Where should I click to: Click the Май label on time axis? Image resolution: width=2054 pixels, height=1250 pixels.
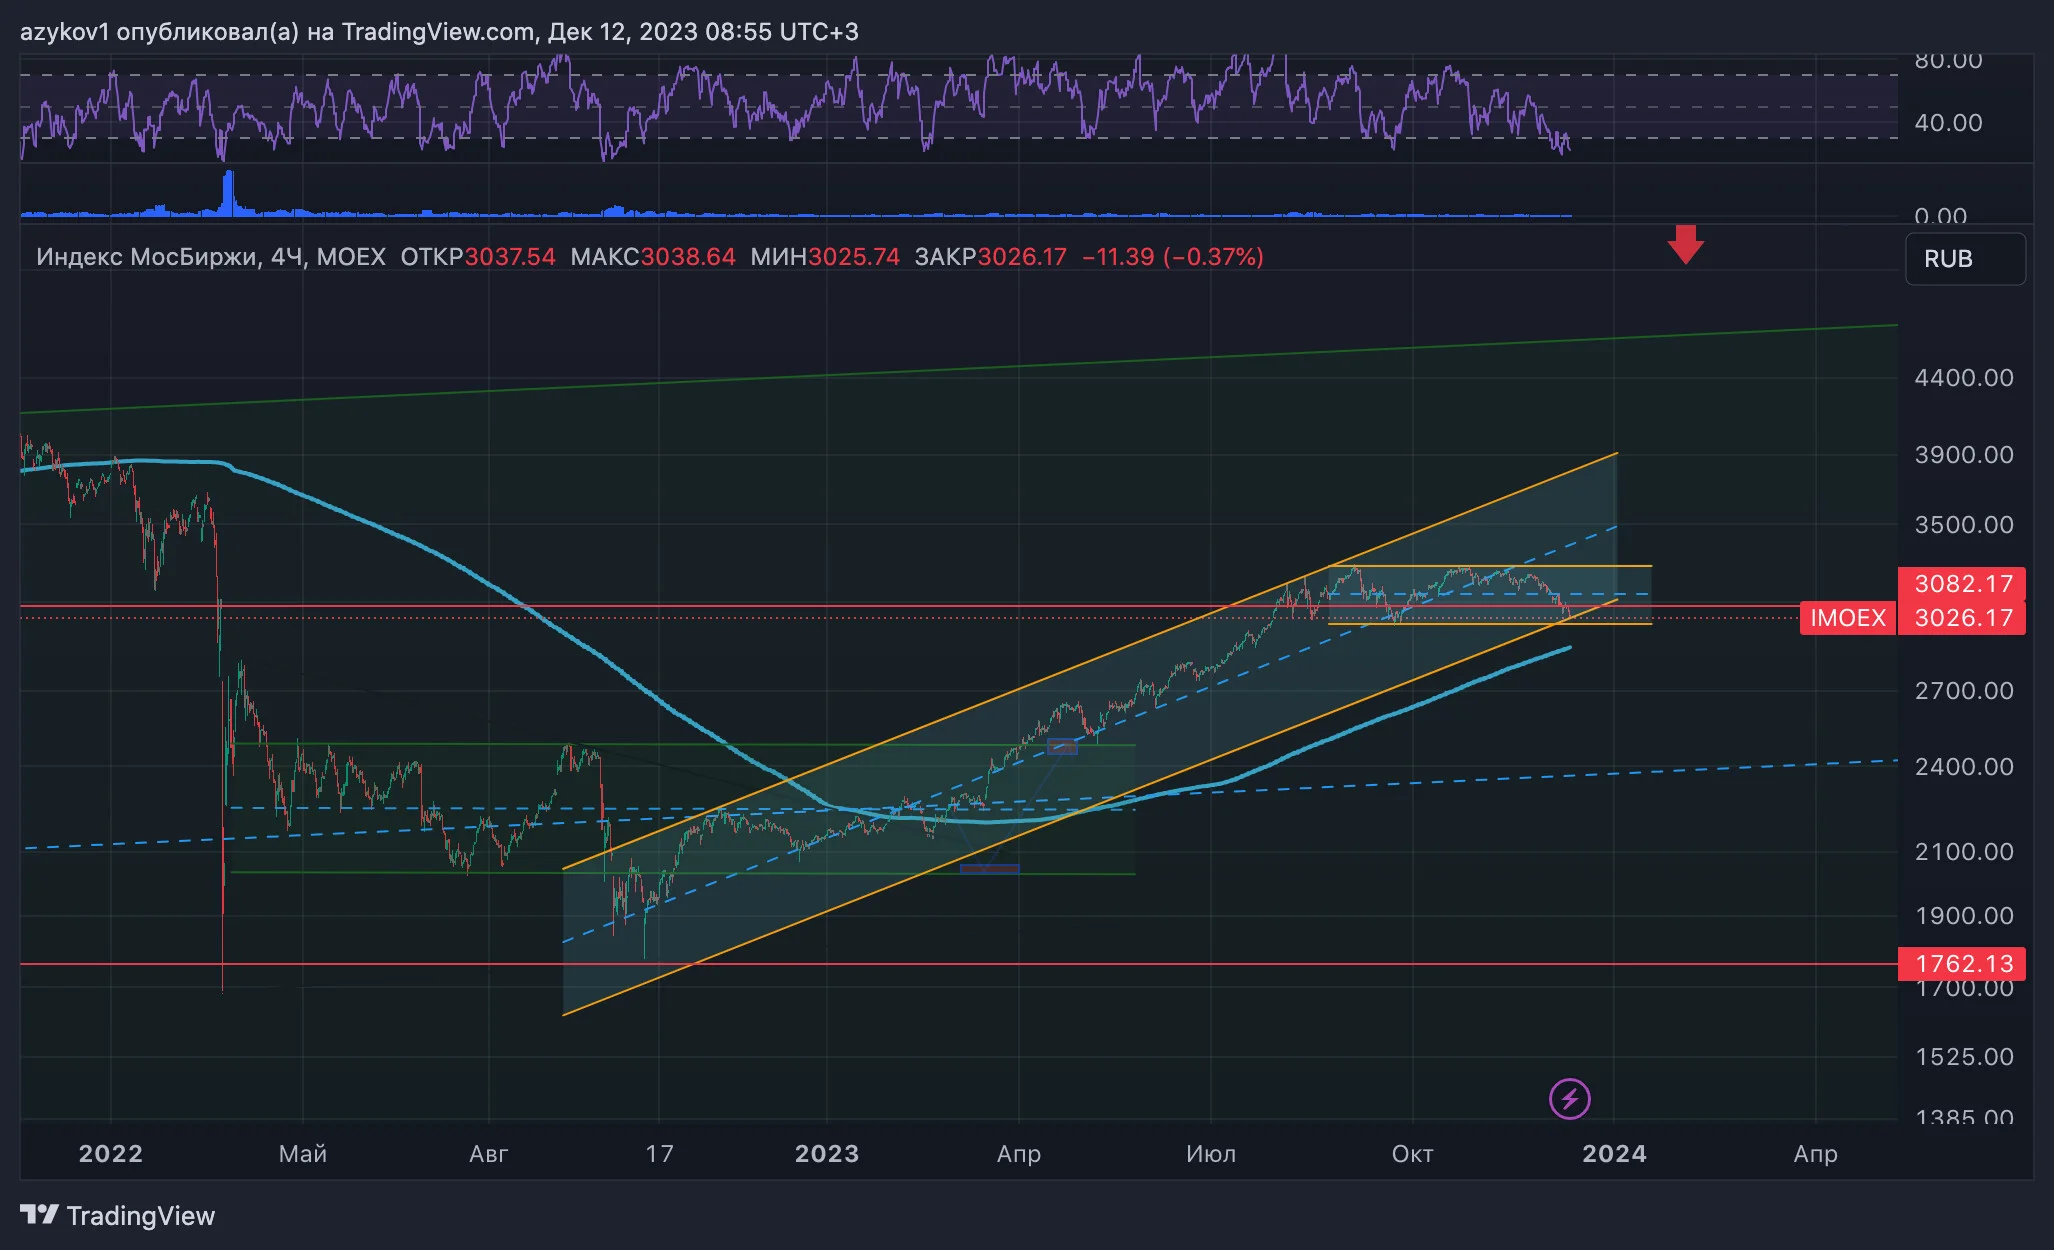point(302,1154)
